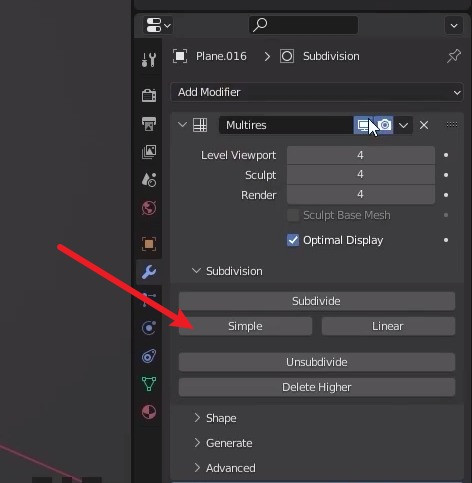Screen dimensions: 472x483
Task: Expand the Generate subpanel
Action: (x=197, y=443)
